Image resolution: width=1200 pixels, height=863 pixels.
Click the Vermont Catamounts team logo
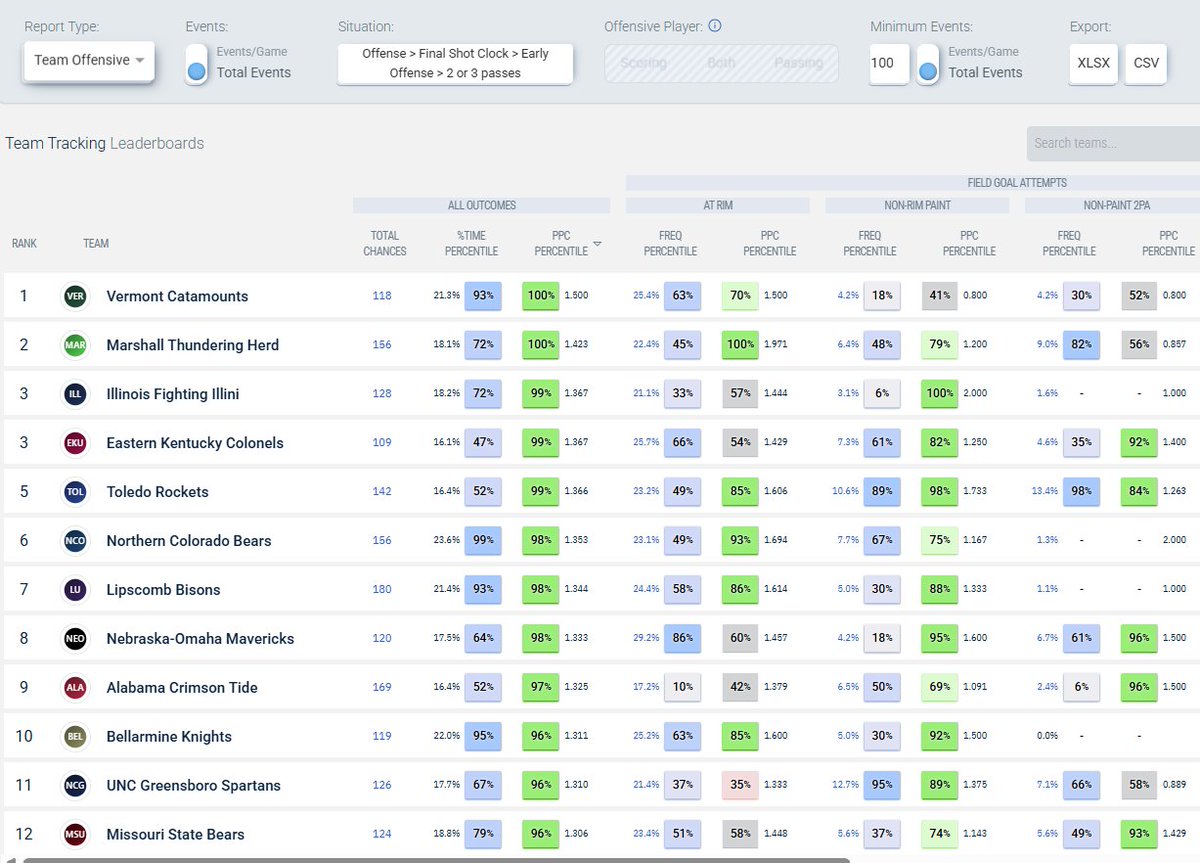75,296
